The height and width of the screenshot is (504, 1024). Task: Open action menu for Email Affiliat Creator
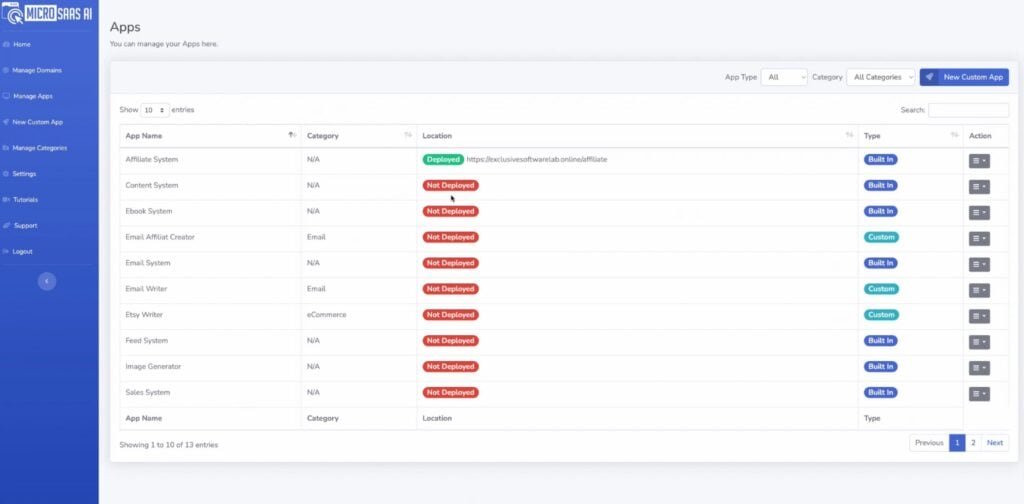pyautogui.click(x=979, y=239)
